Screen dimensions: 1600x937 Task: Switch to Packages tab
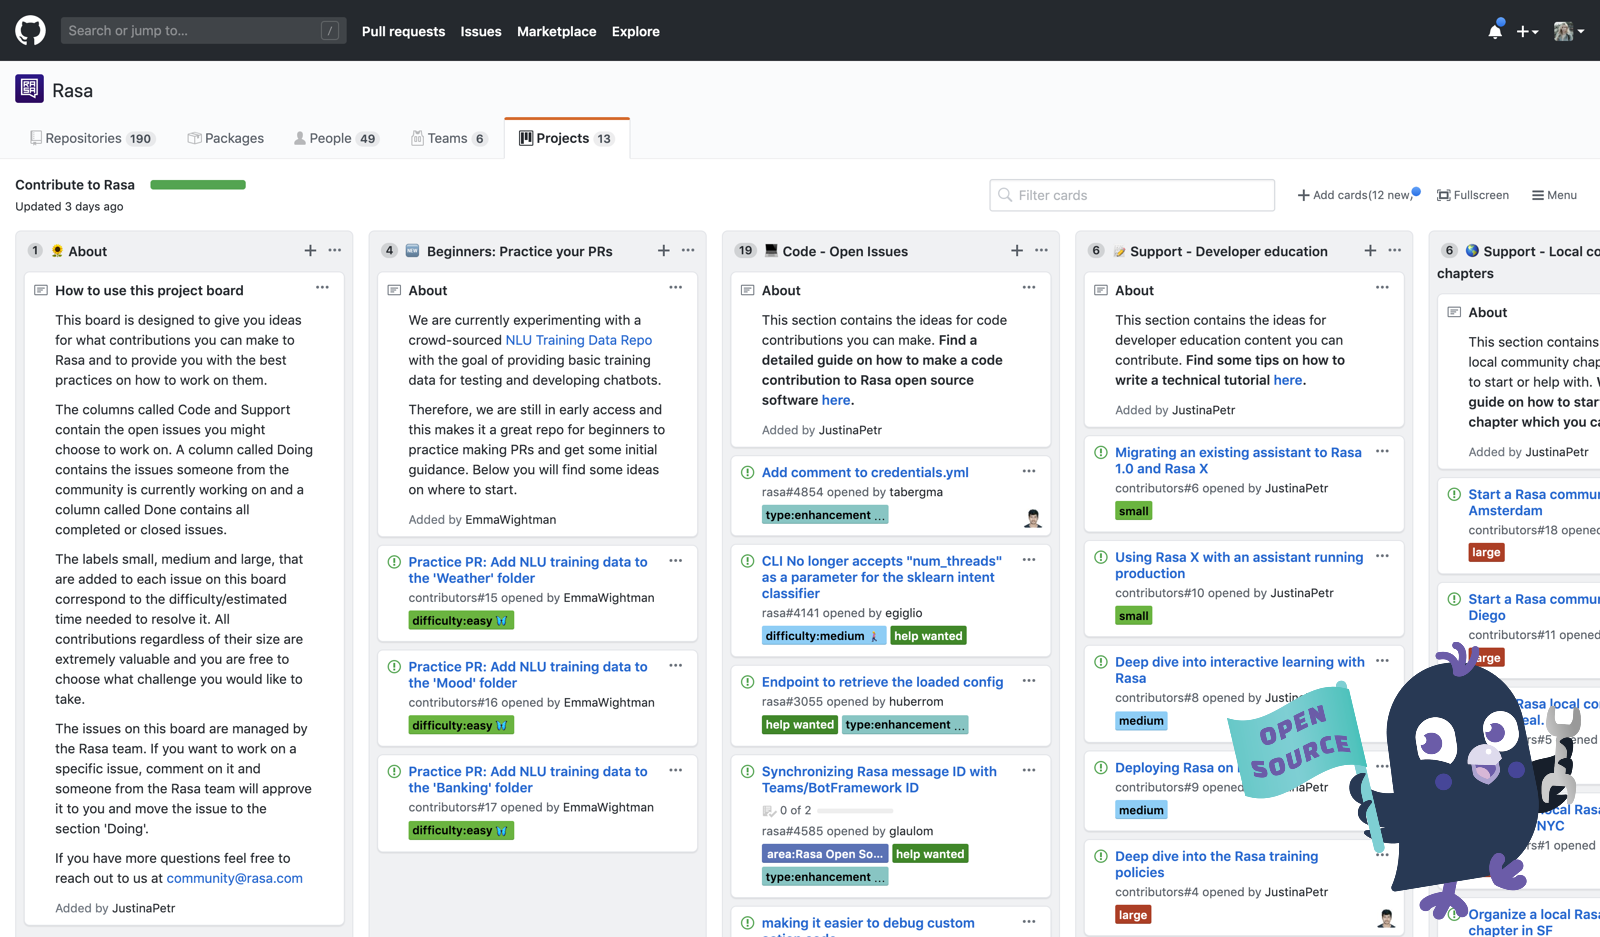(x=226, y=138)
